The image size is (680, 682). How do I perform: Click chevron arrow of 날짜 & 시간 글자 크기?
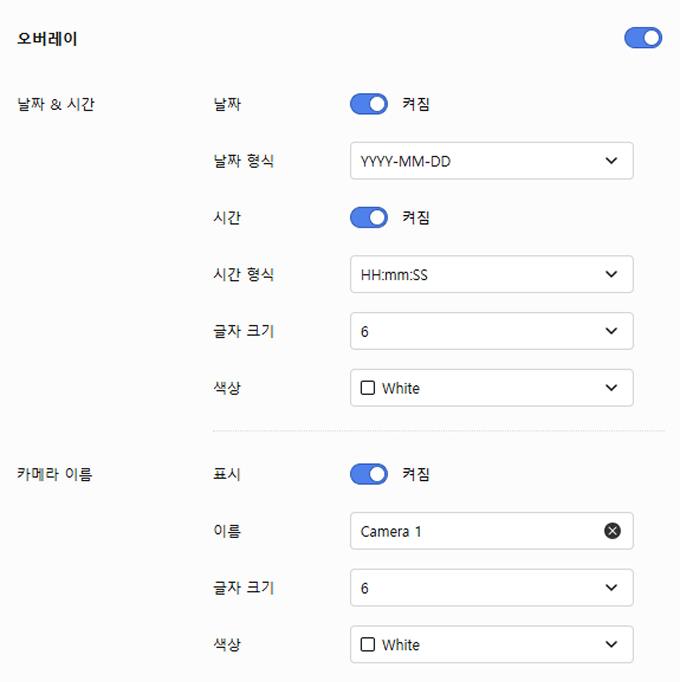[x=612, y=331]
